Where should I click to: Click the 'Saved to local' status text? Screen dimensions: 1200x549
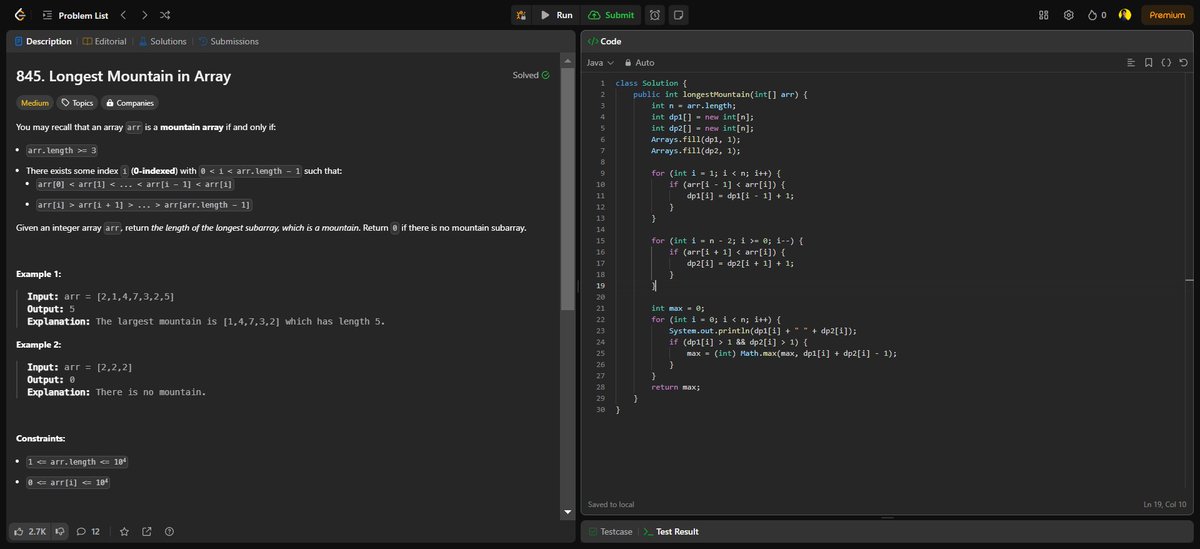click(x=611, y=504)
